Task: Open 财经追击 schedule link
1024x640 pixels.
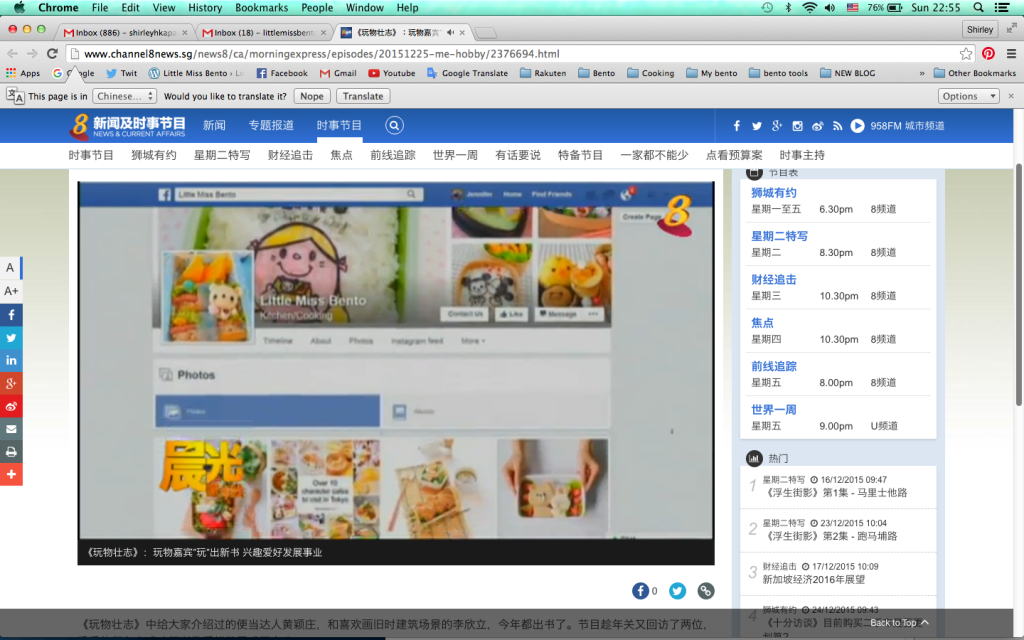Action: coord(774,280)
